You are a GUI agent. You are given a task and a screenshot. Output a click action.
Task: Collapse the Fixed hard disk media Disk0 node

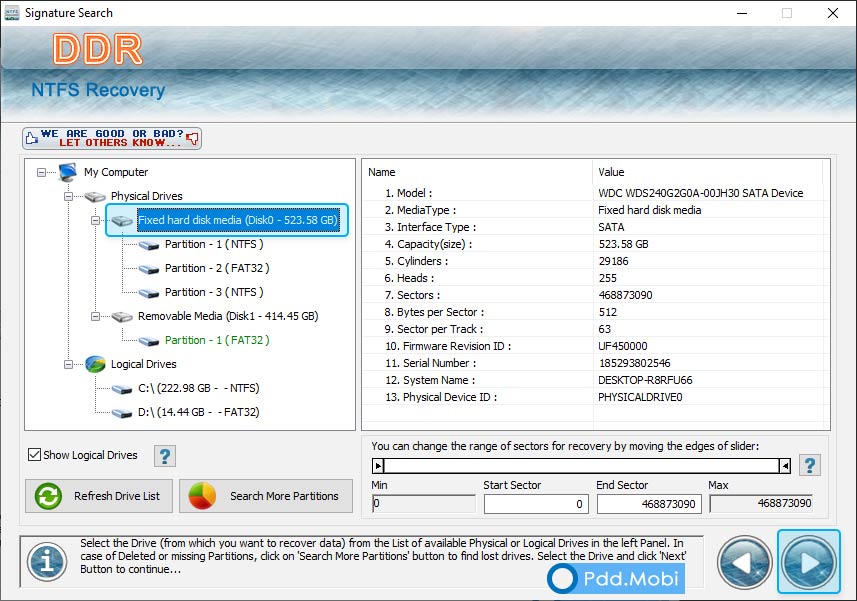(x=95, y=220)
